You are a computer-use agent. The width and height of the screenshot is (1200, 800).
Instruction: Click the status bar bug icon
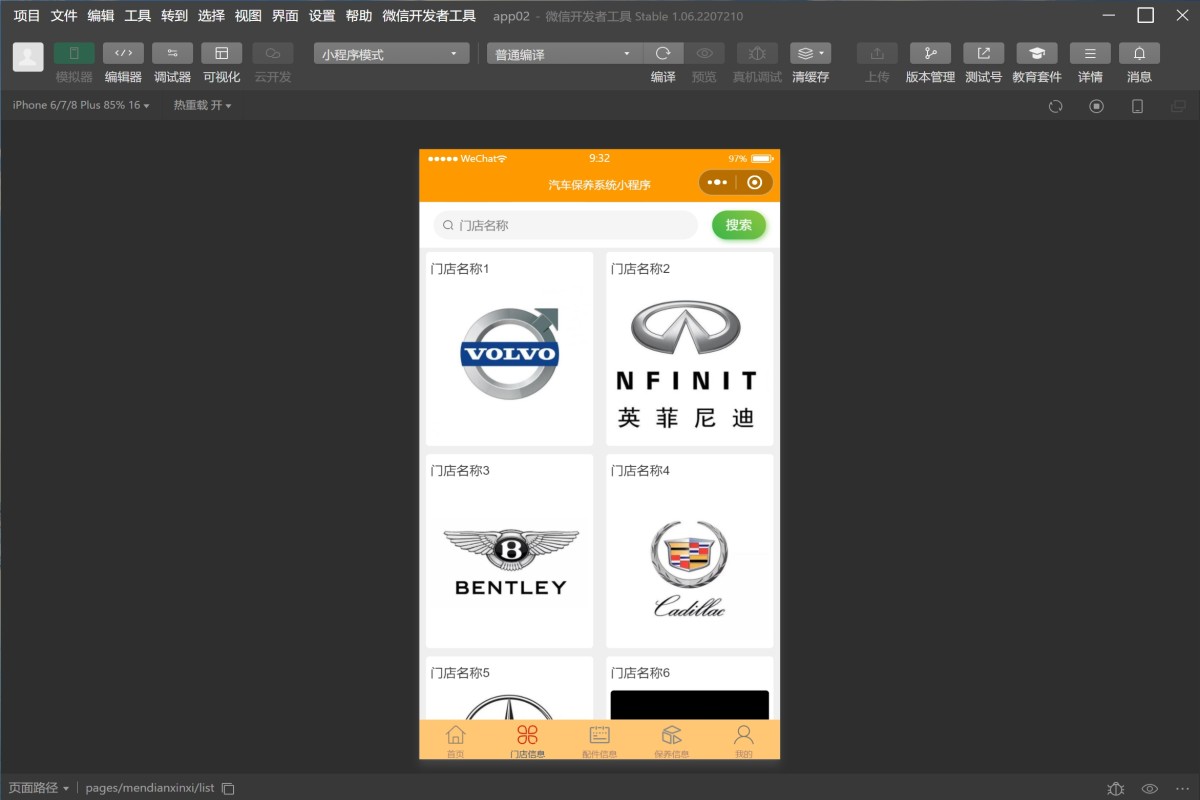tap(1116, 788)
